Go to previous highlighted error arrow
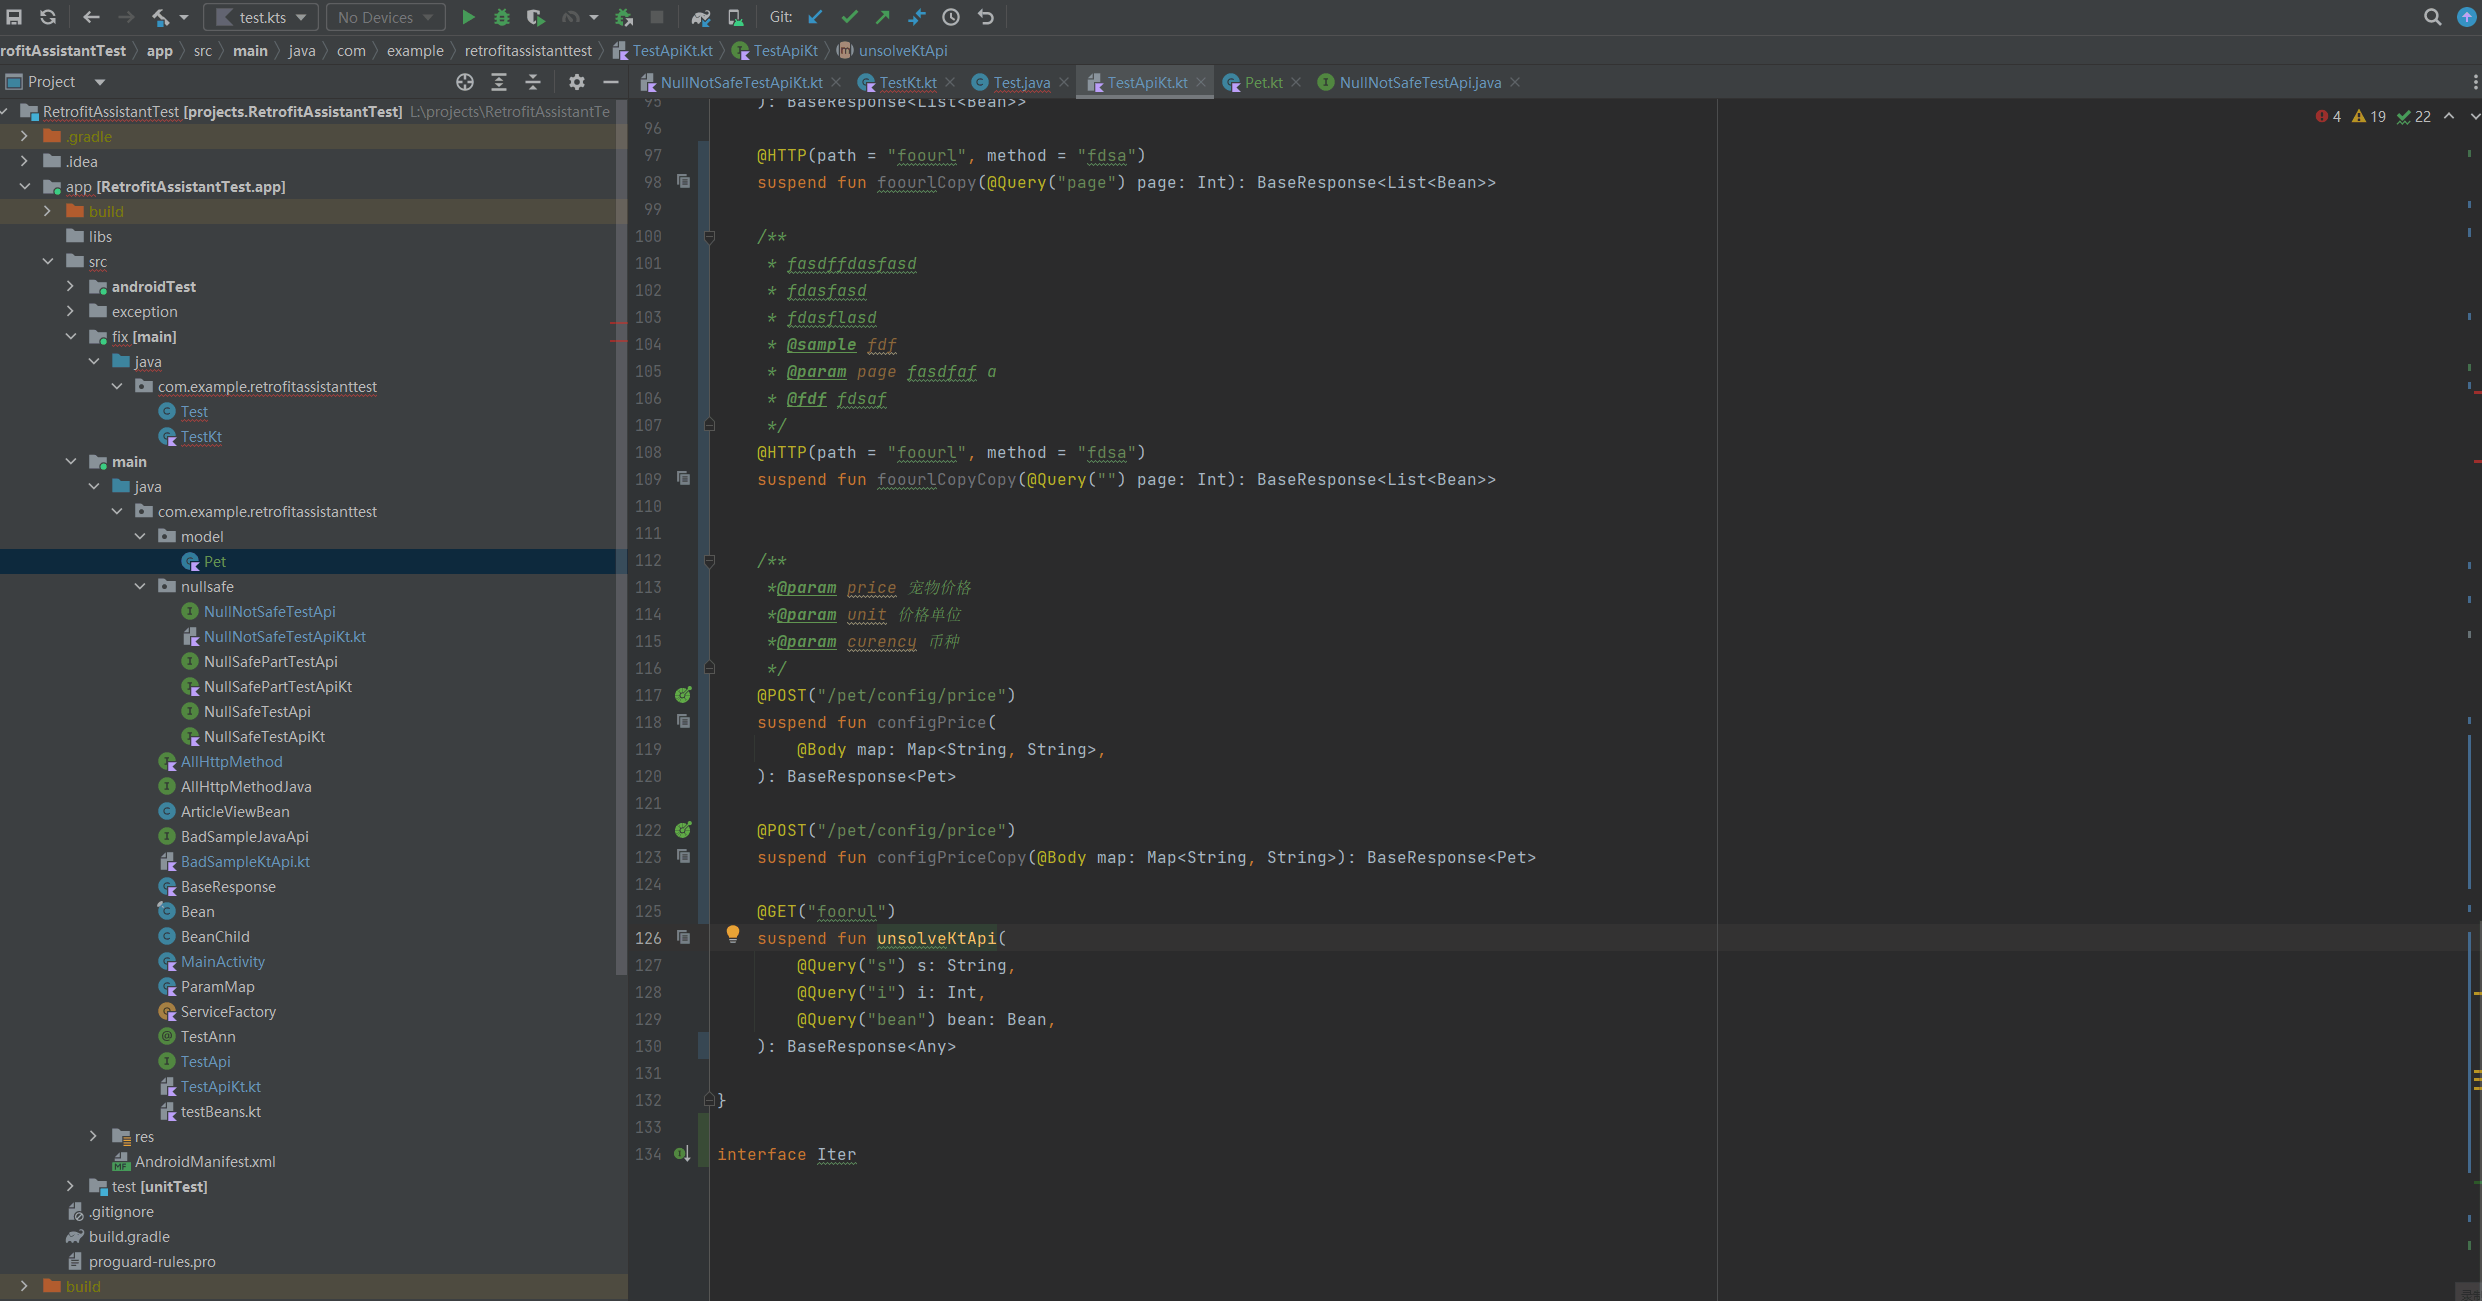This screenshot has width=2482, height=1301. click(2449, 116)
